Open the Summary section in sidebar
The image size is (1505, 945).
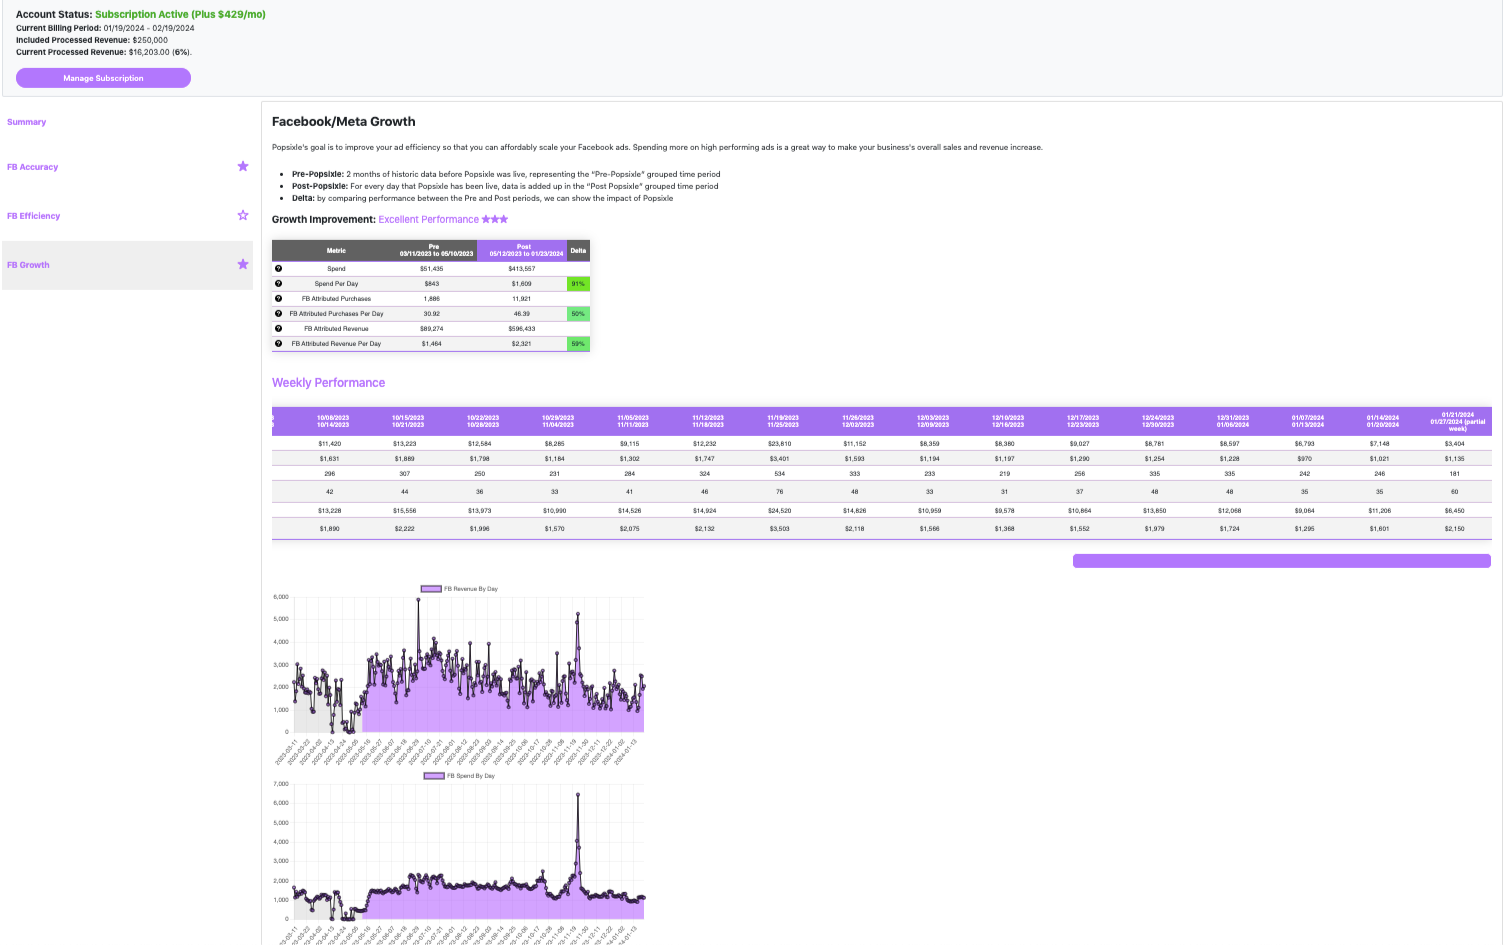pos(27,122)
